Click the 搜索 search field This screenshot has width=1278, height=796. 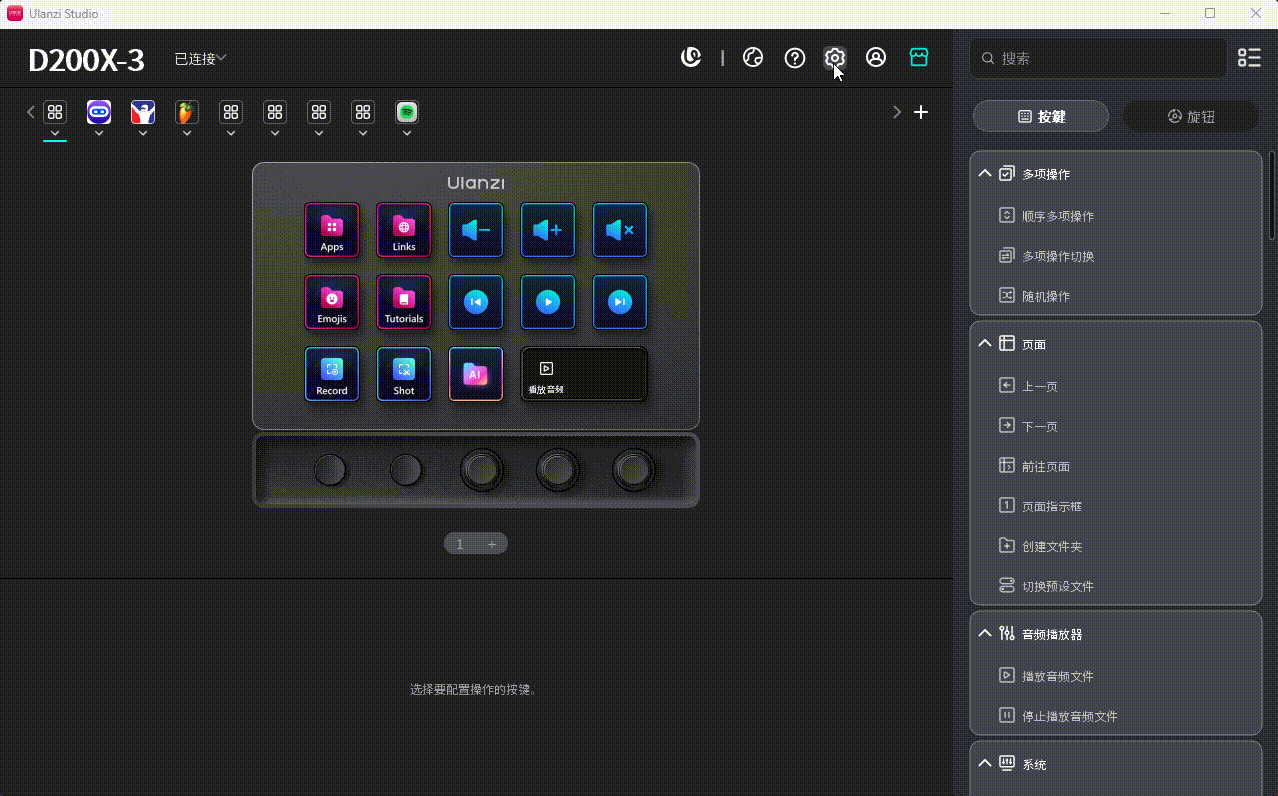click(x=1100, y=59)
